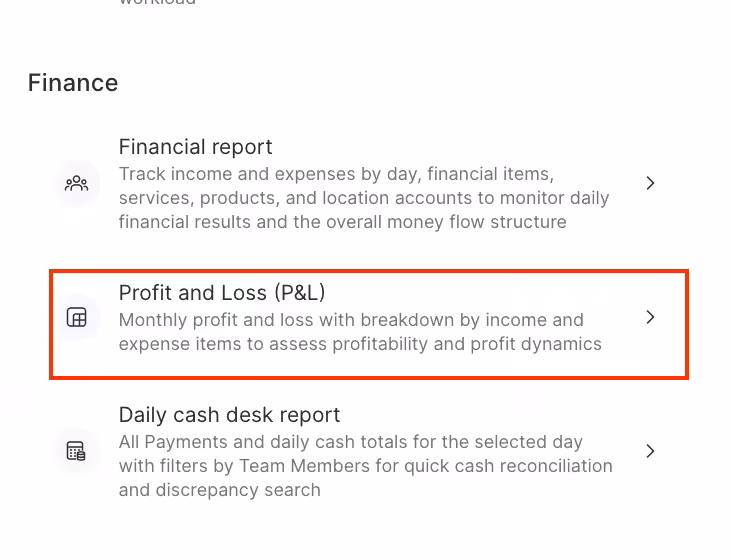Open the Daily cash desk report title

click(229, 415)
